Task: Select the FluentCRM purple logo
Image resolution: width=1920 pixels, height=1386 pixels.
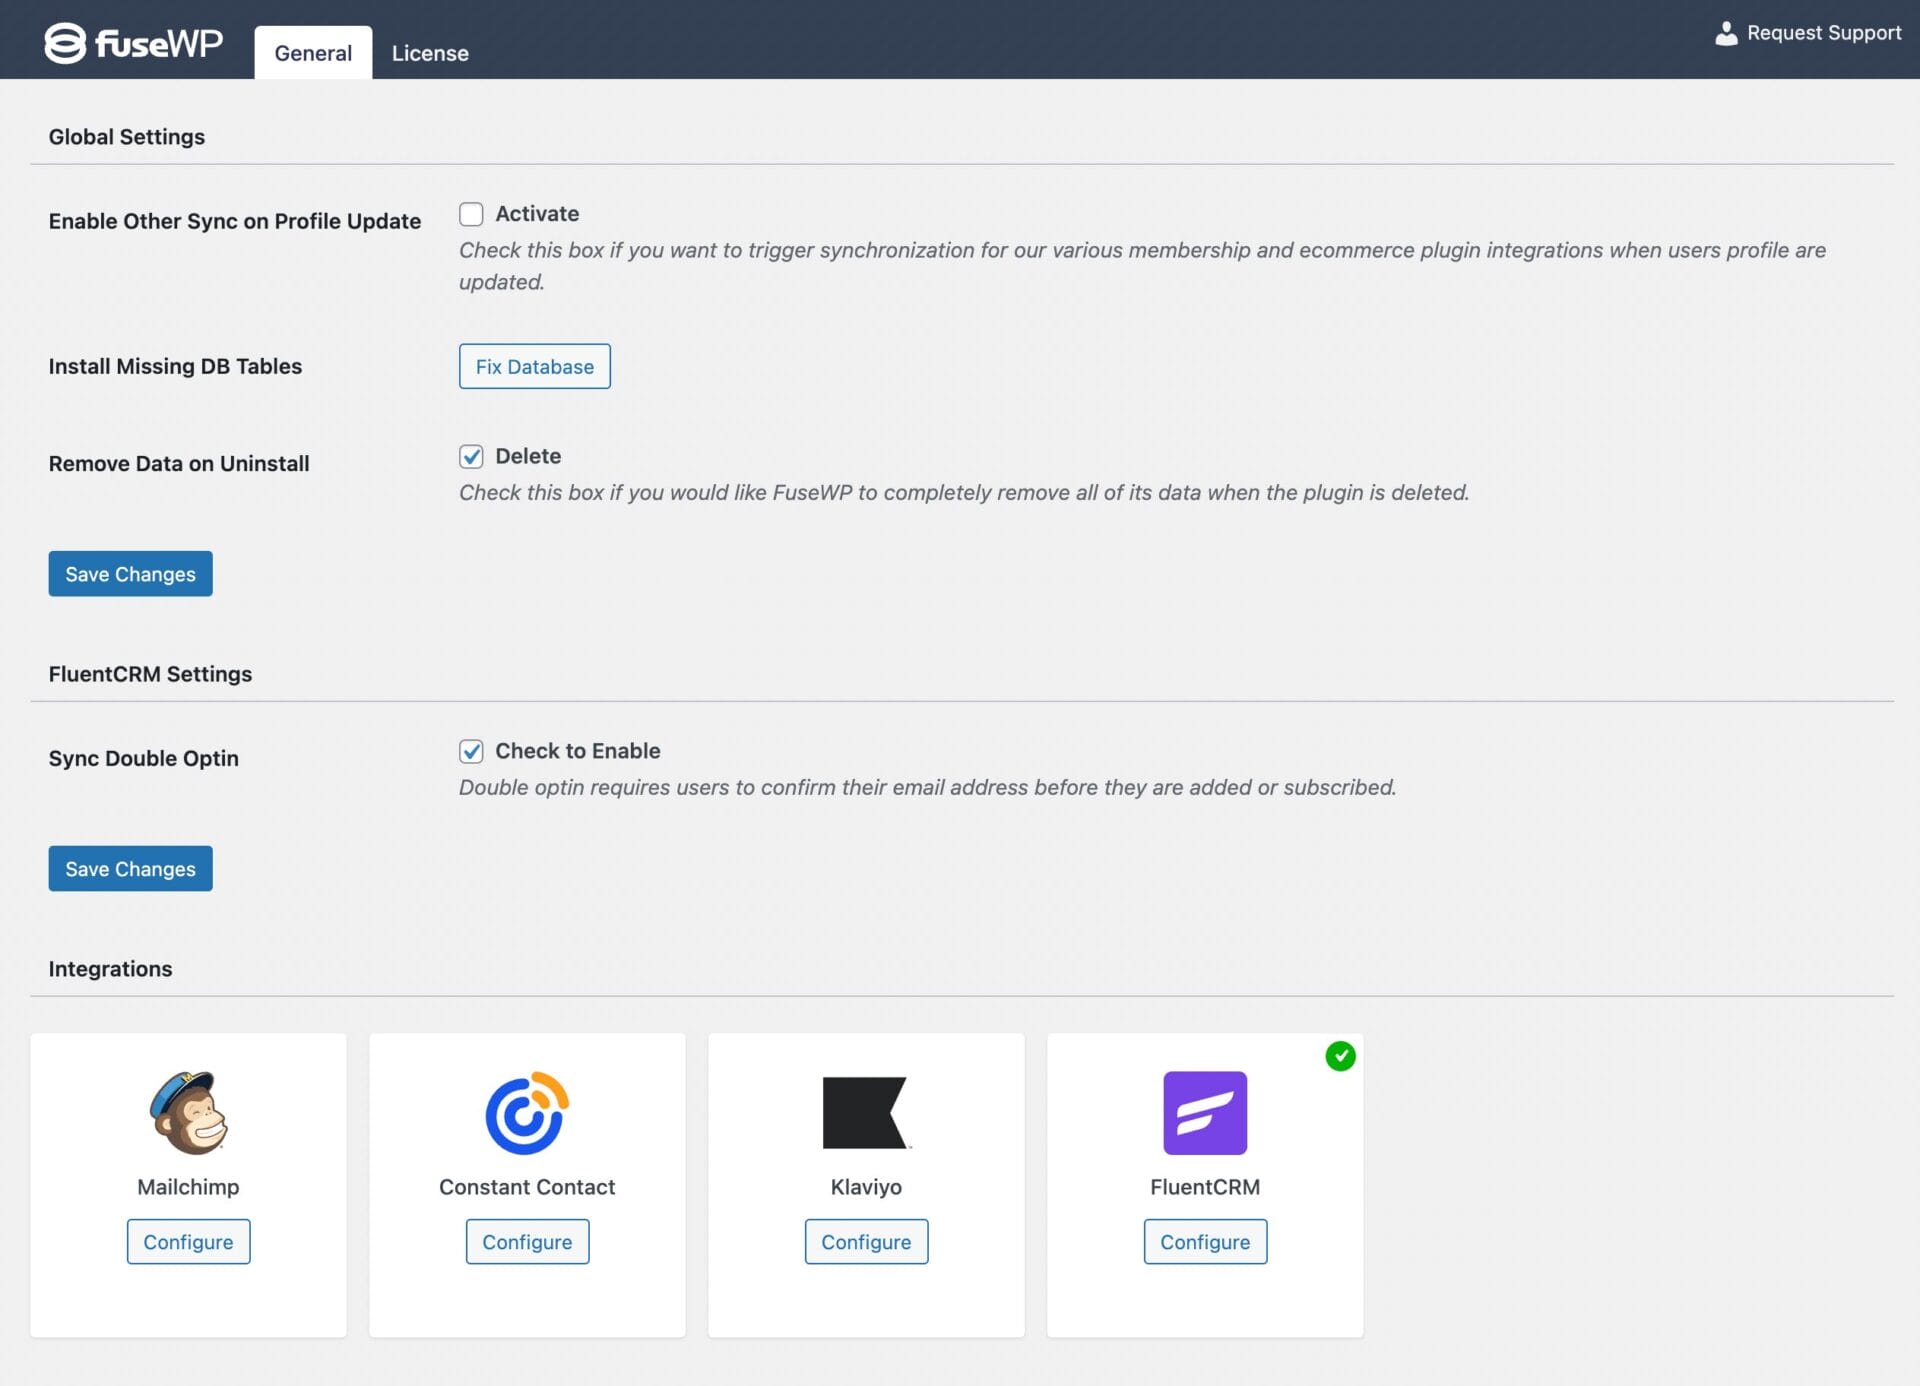Action: coord(1205,1113)
